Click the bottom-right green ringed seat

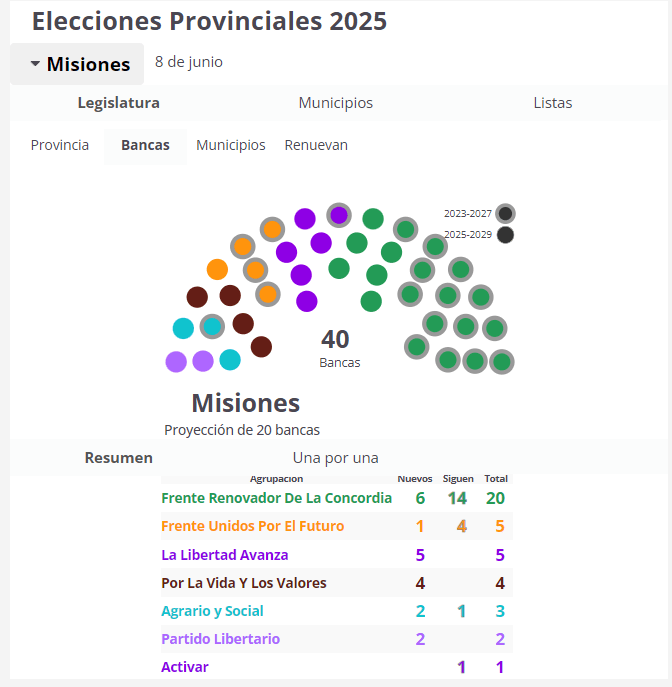click(502, 362)
